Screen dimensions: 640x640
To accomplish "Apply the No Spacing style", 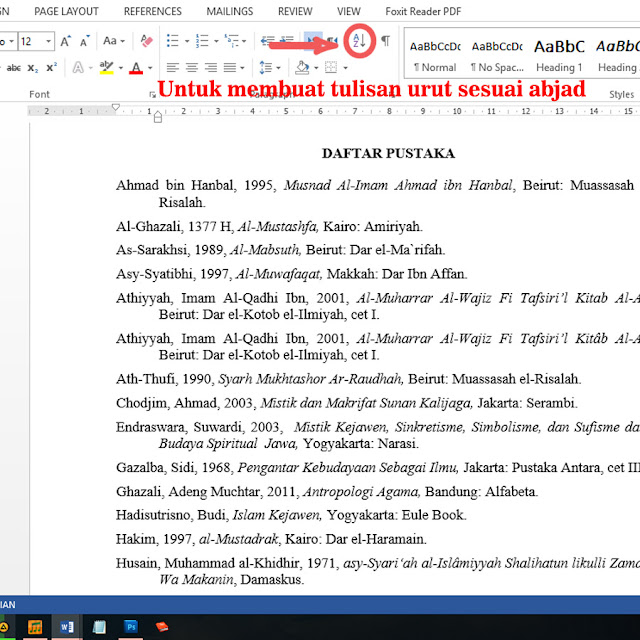I will pyautogui.click(x=497, y=56).
